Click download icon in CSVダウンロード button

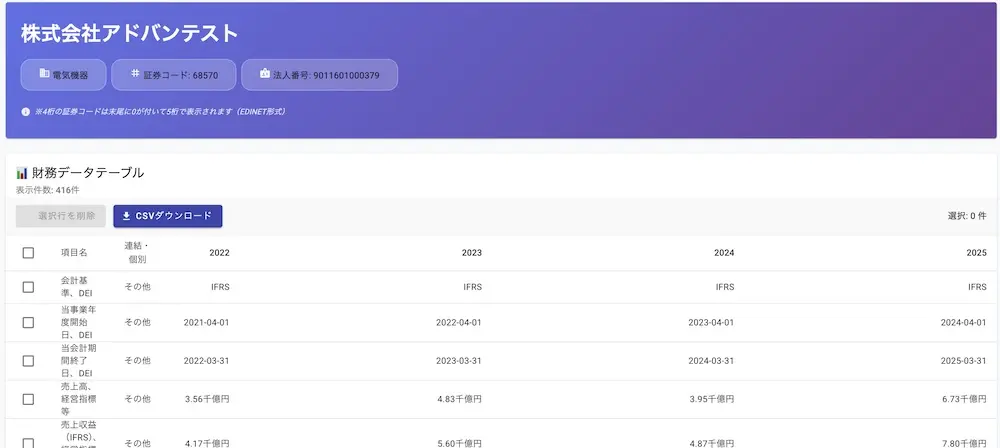pyautogui.click(x=126, y=216)
